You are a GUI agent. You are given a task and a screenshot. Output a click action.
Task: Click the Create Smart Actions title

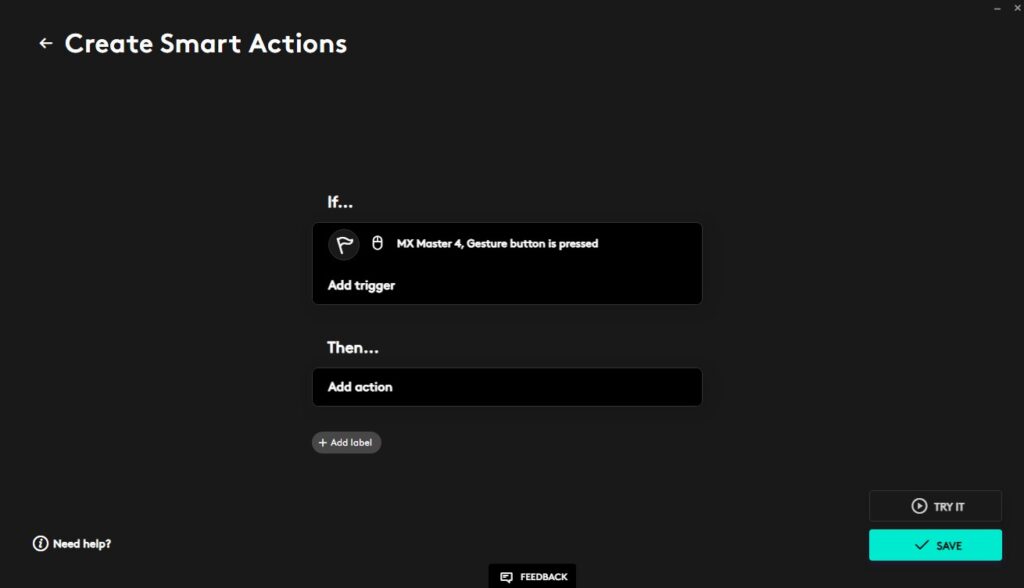(x=205, y=44)
